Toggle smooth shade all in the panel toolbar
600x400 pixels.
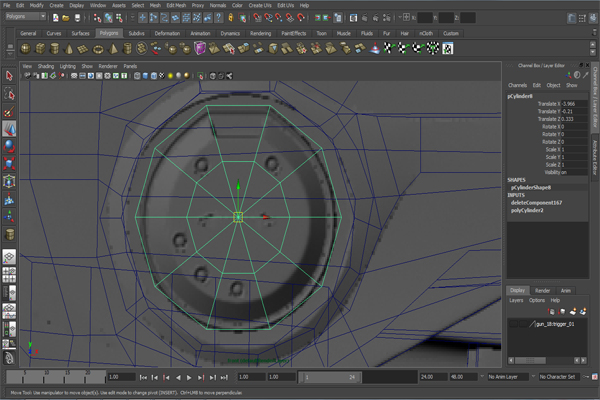click(145, 76)
